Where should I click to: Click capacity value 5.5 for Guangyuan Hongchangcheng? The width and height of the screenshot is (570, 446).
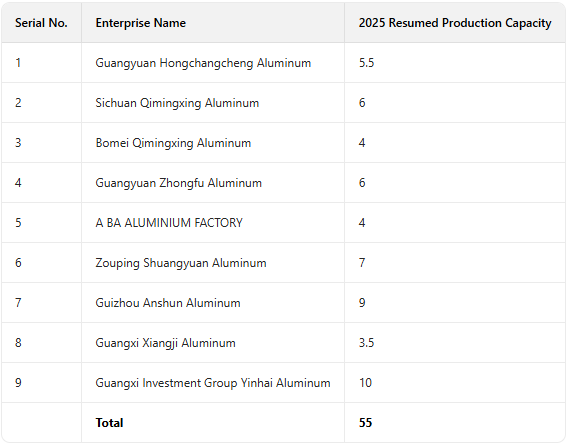click(366, 63)
